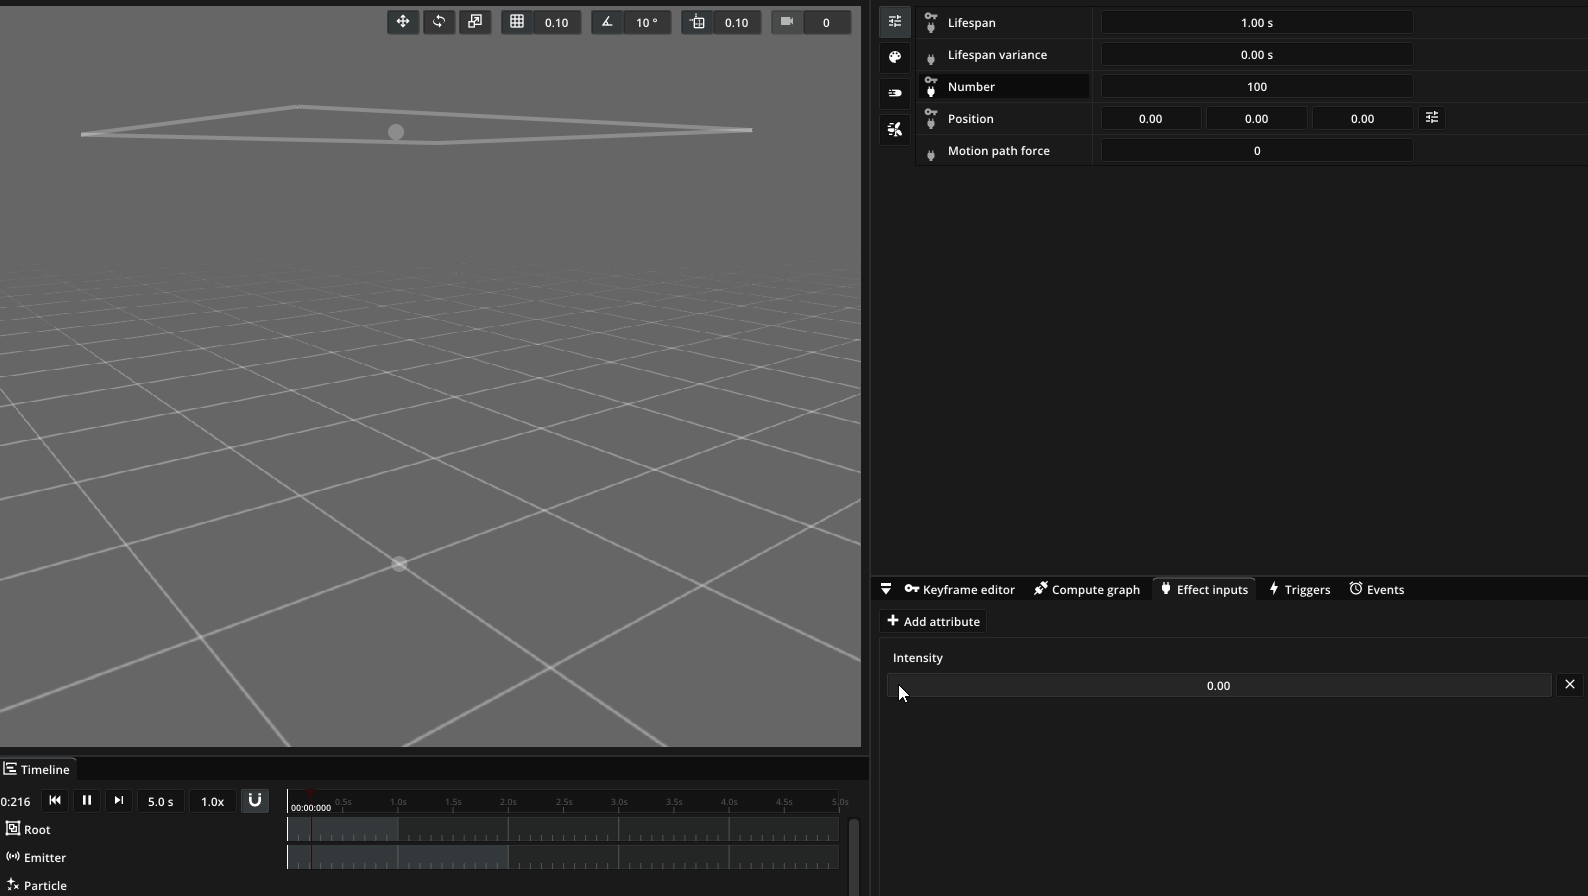The height and width of the screenshot is (896, 1588).
Task: Click the camera icon in viewport toolbar
Action: tap(787, 22)
